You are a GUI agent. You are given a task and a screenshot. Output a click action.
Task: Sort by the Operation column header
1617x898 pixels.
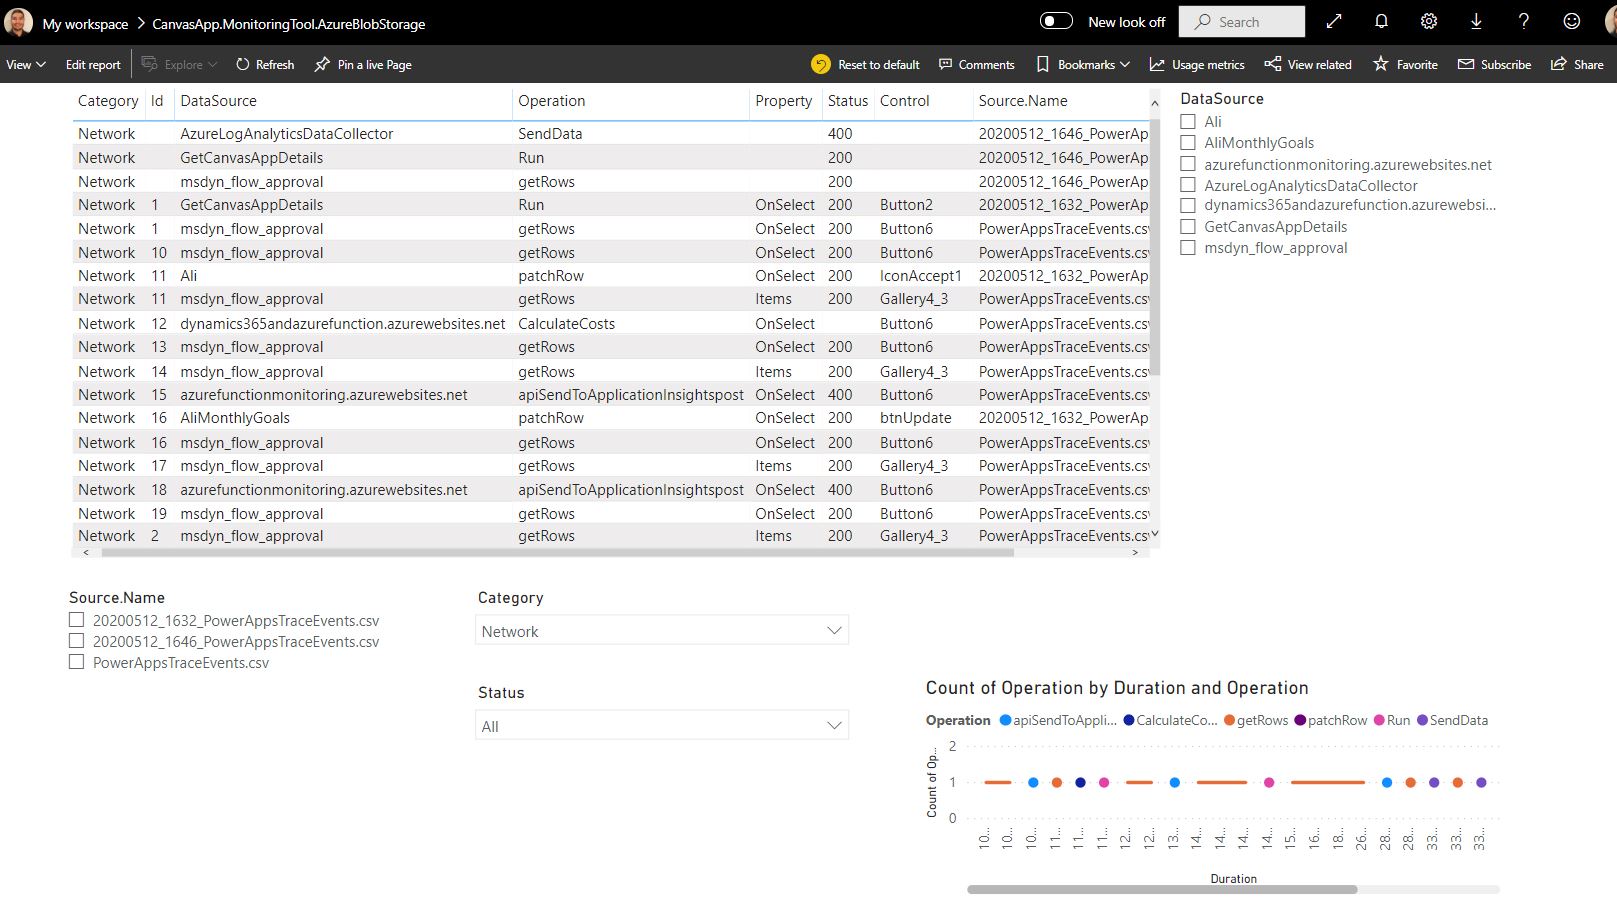point(551,101)
